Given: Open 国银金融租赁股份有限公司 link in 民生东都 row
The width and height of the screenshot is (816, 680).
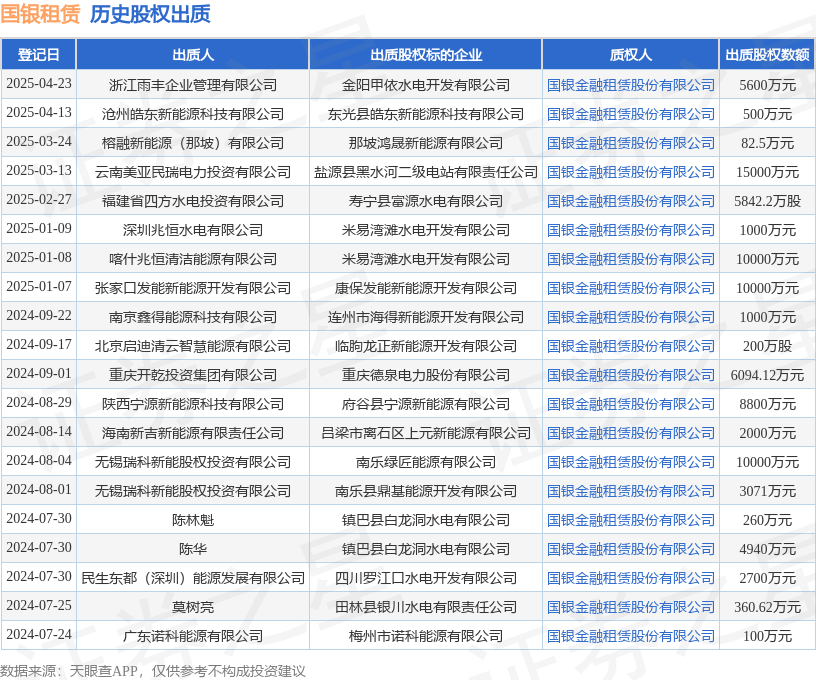Looking at the screenshot, I should click(631, 578).
